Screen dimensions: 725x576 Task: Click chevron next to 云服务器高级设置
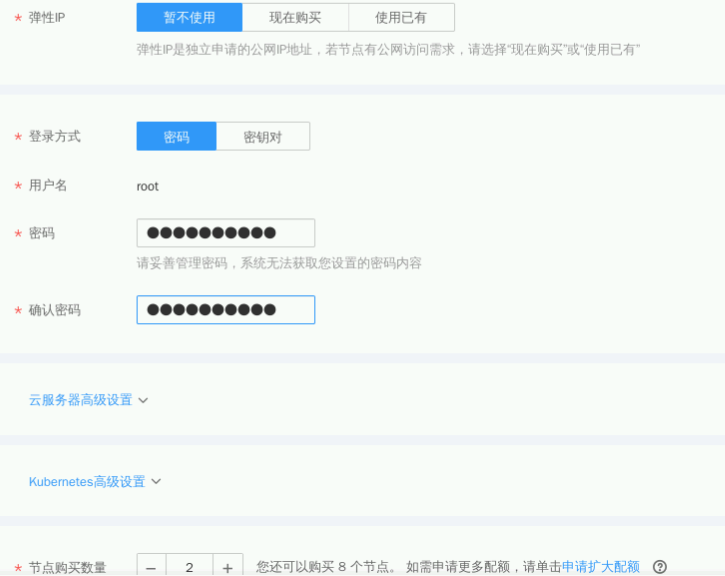(x=143, y=400)
